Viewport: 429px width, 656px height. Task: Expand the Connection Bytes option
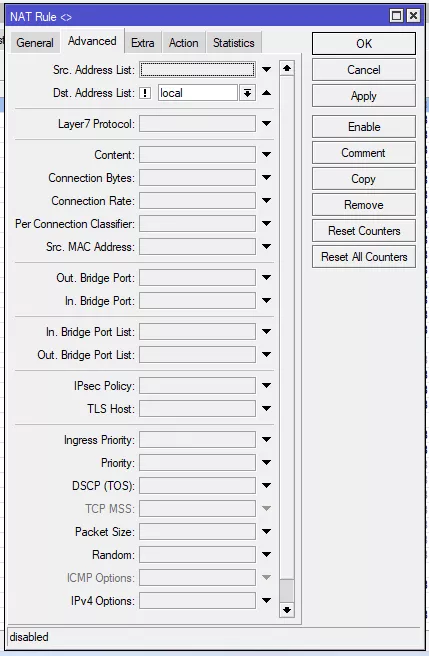[x=266, y=177]
